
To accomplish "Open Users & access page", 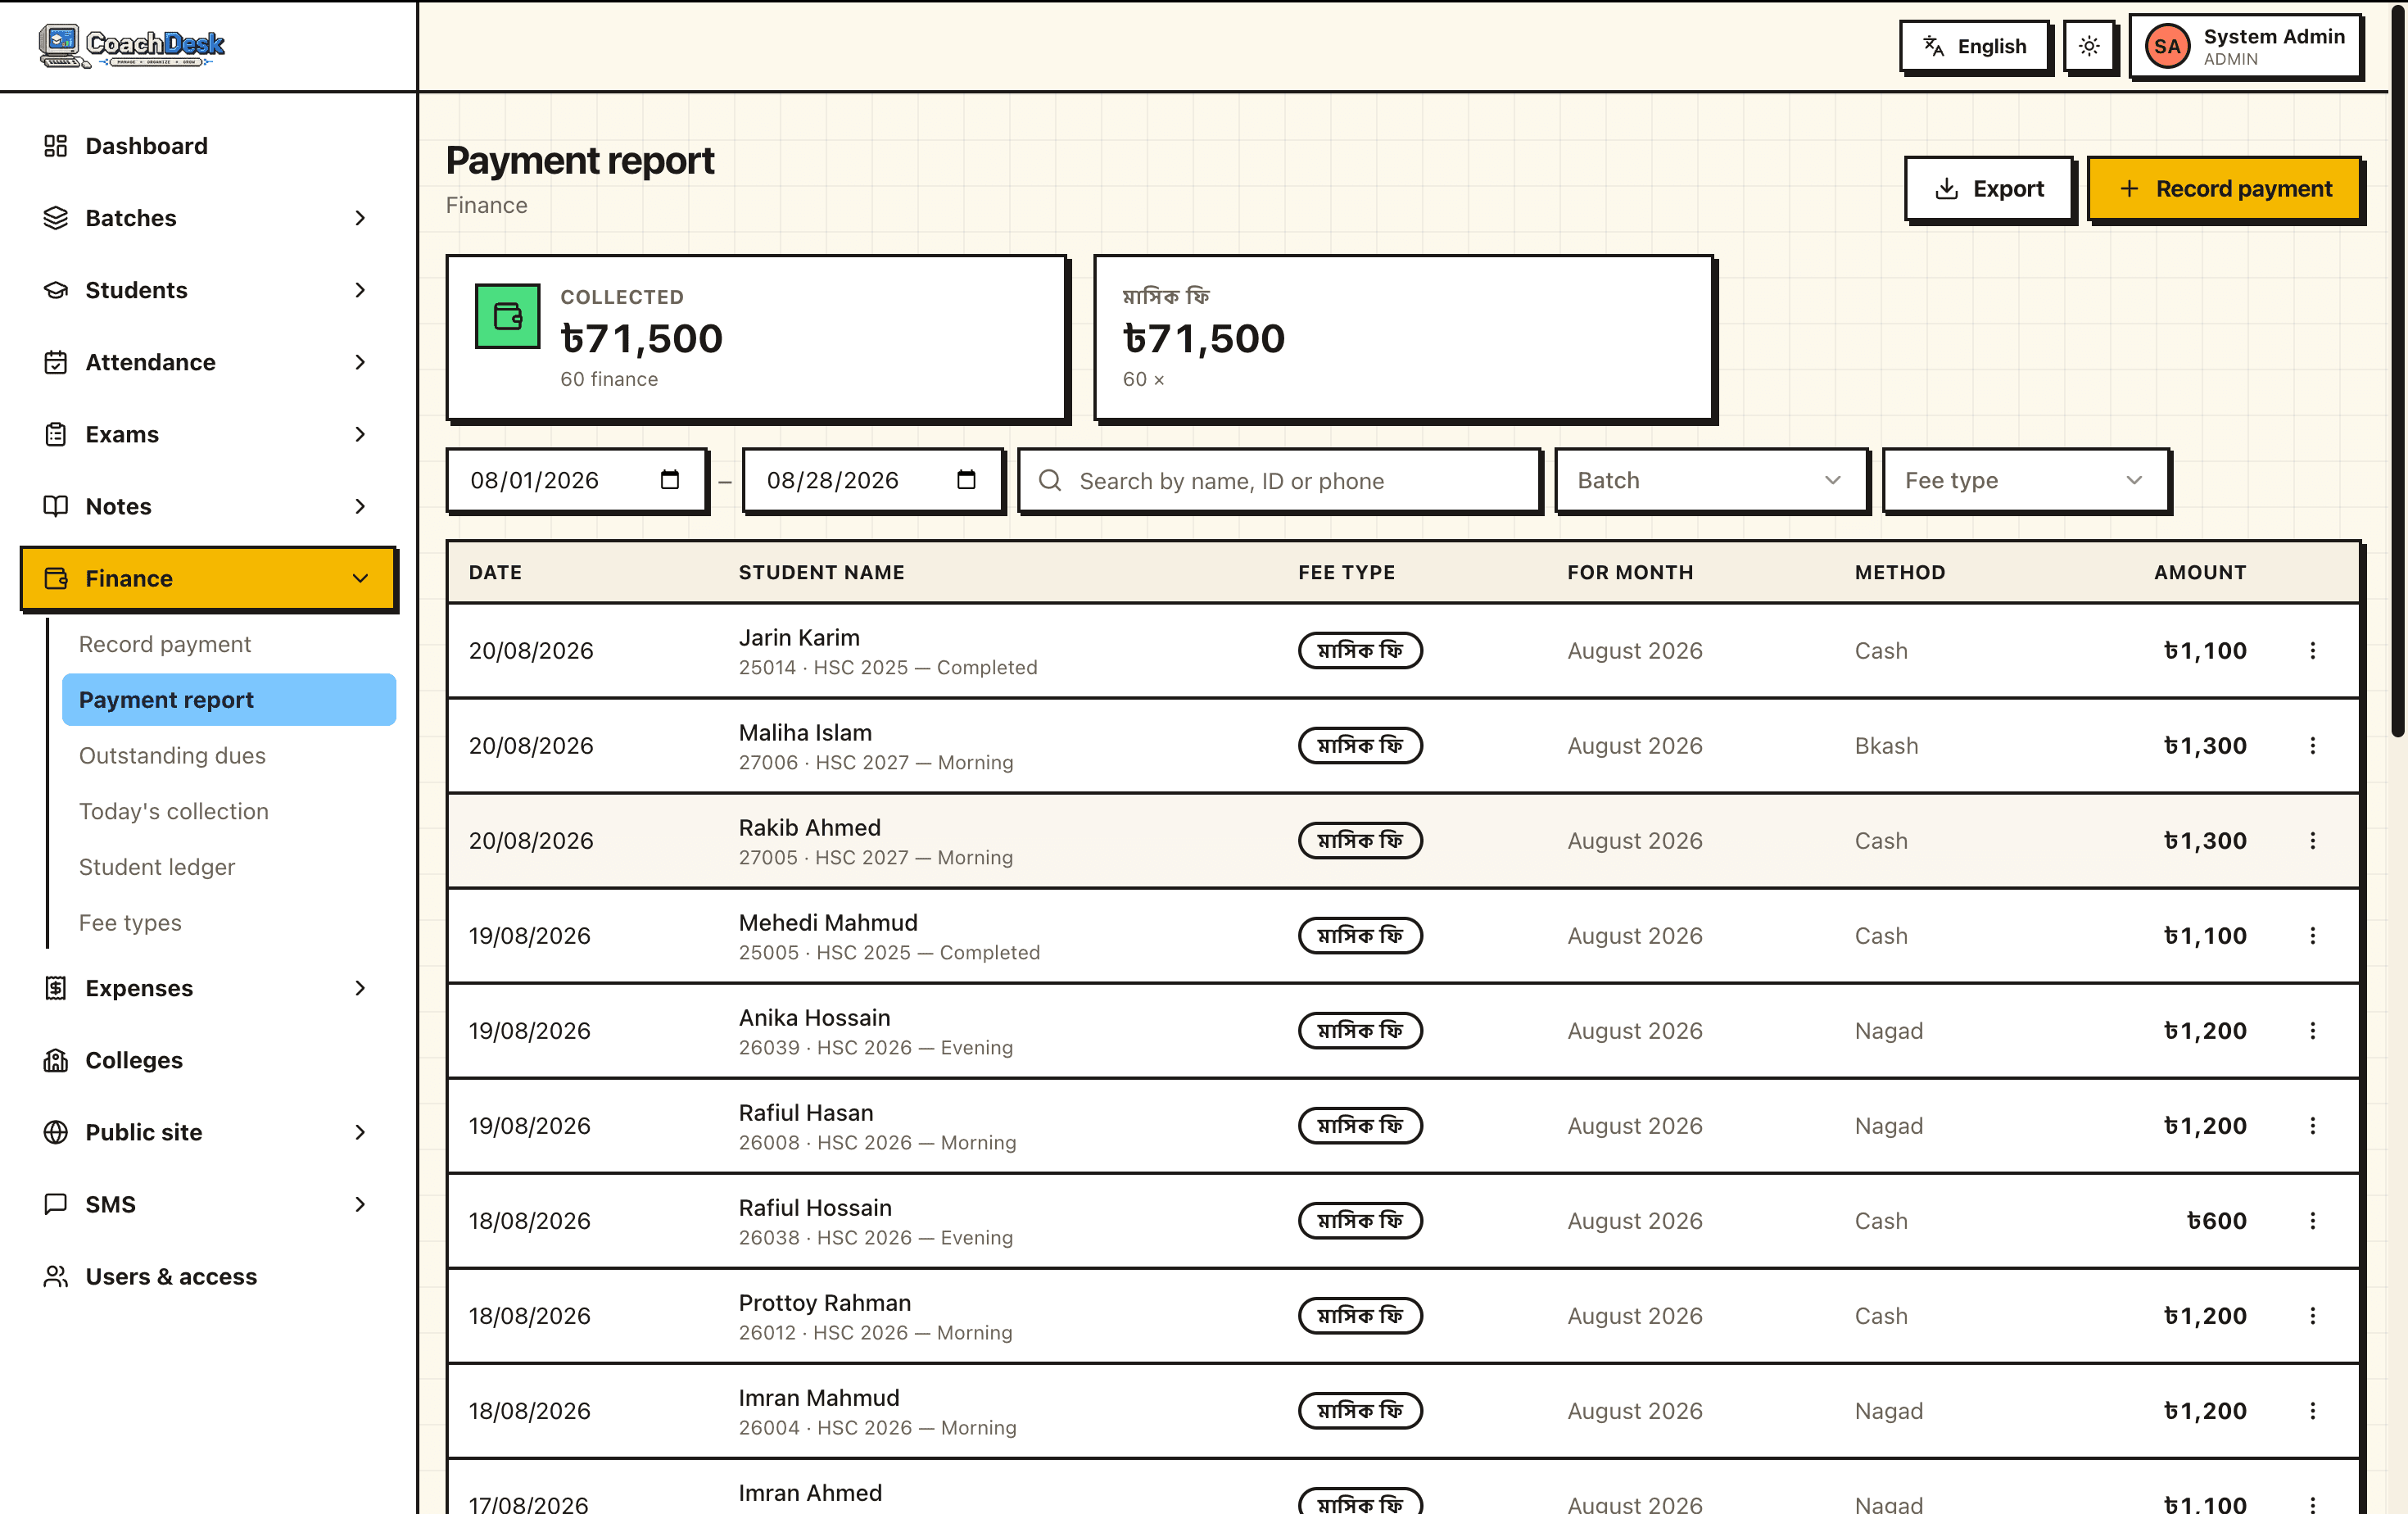I will tap(171, 1276).
